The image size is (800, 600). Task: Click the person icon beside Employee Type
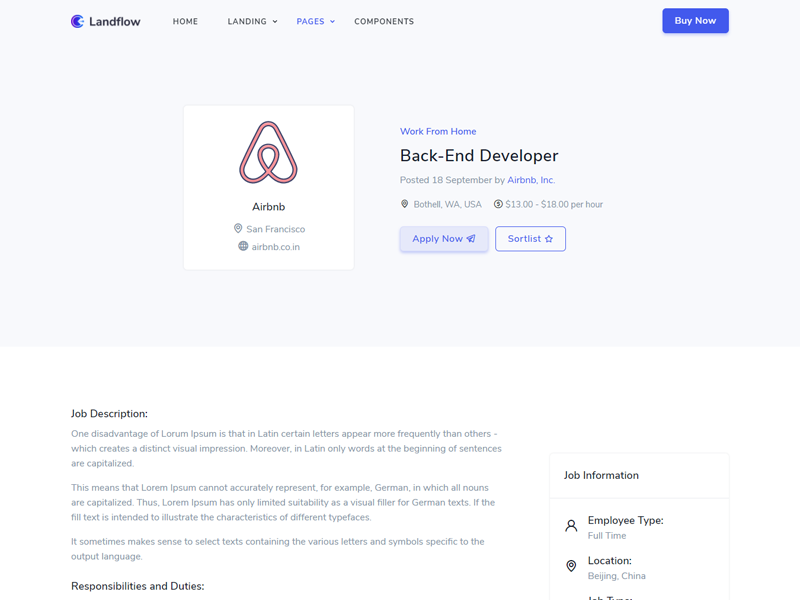pos(571,526)
